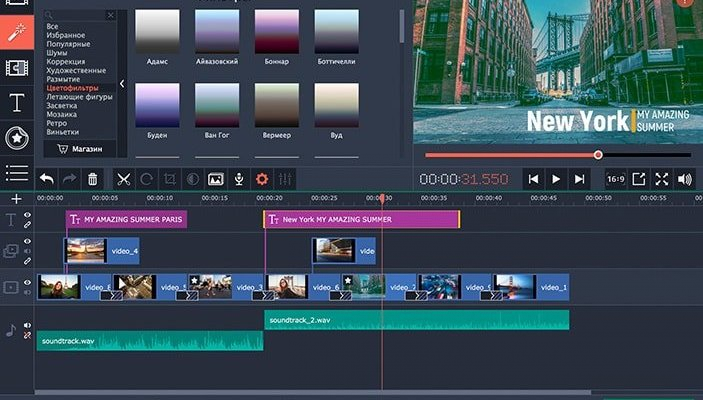The height and width of the screenshot is (400, 703).
Task: Toggle visibility eye on titles track
Action: coord(27,214)
